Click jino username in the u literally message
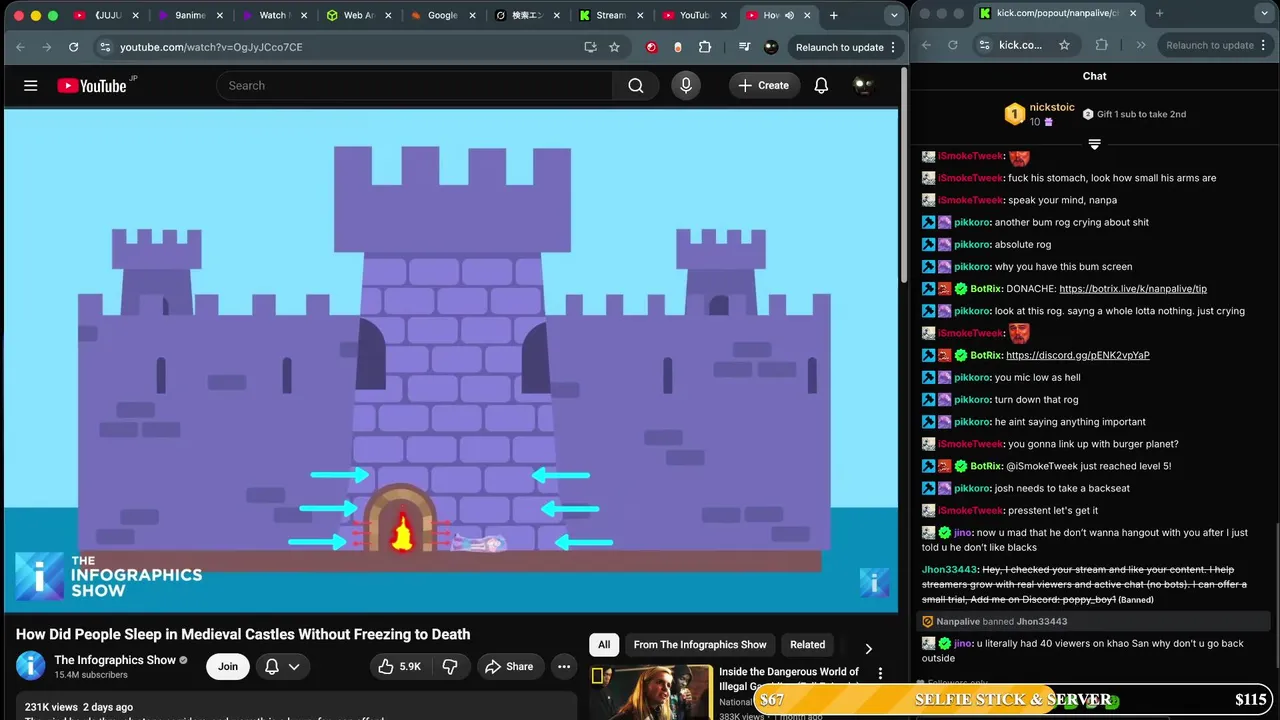 click(x=963, y=643)
